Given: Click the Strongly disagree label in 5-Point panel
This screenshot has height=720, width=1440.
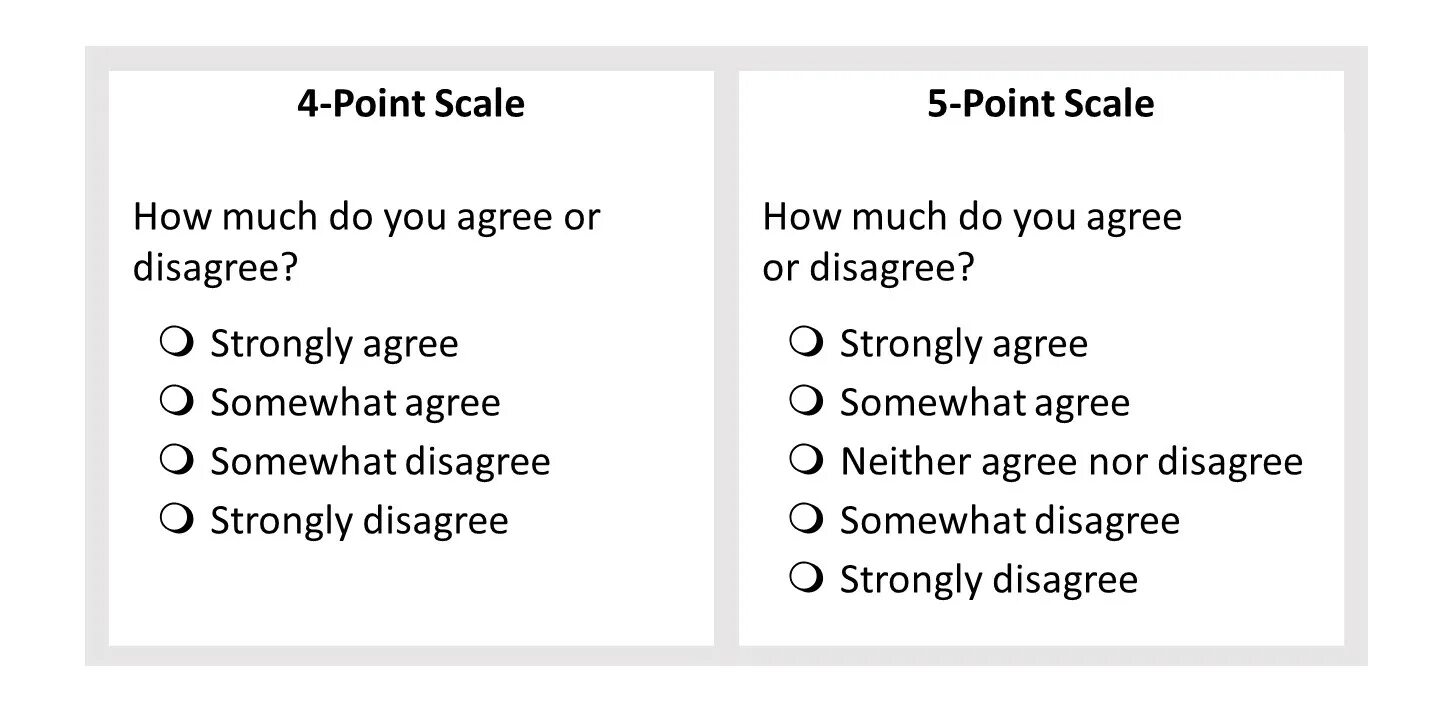Looking at the screenshot, I should click(989, 581).
